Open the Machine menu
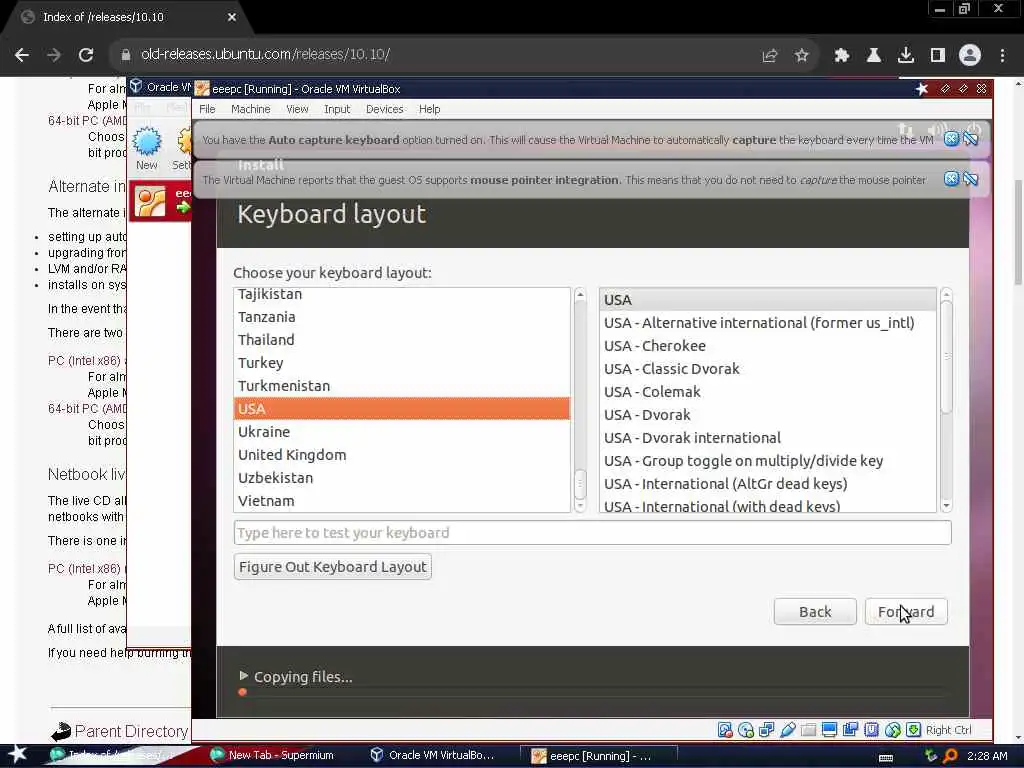This screenshot has width=1024, height=768. point(250,109)
